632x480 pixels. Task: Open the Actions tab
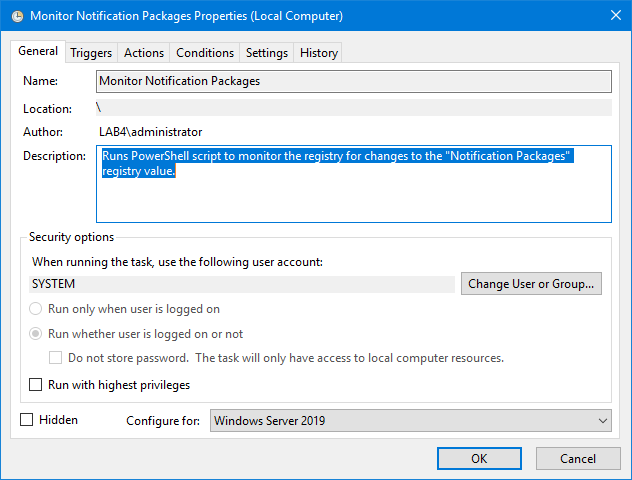(144, 53)
